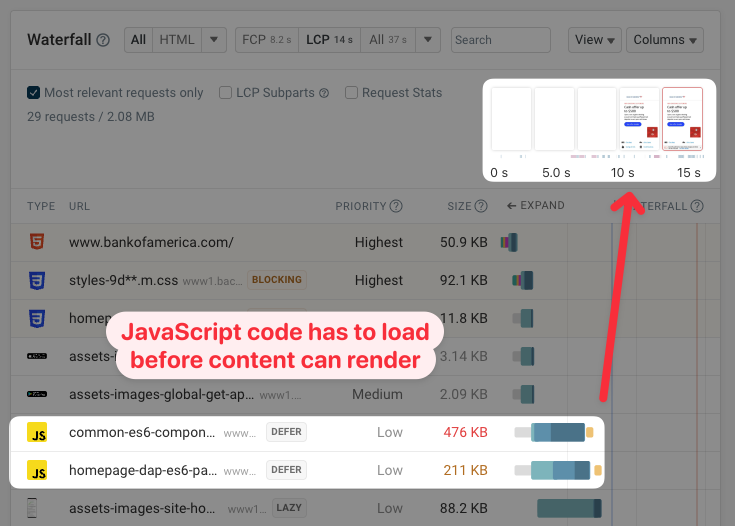Click the SIZE column header

click(459, 206)
